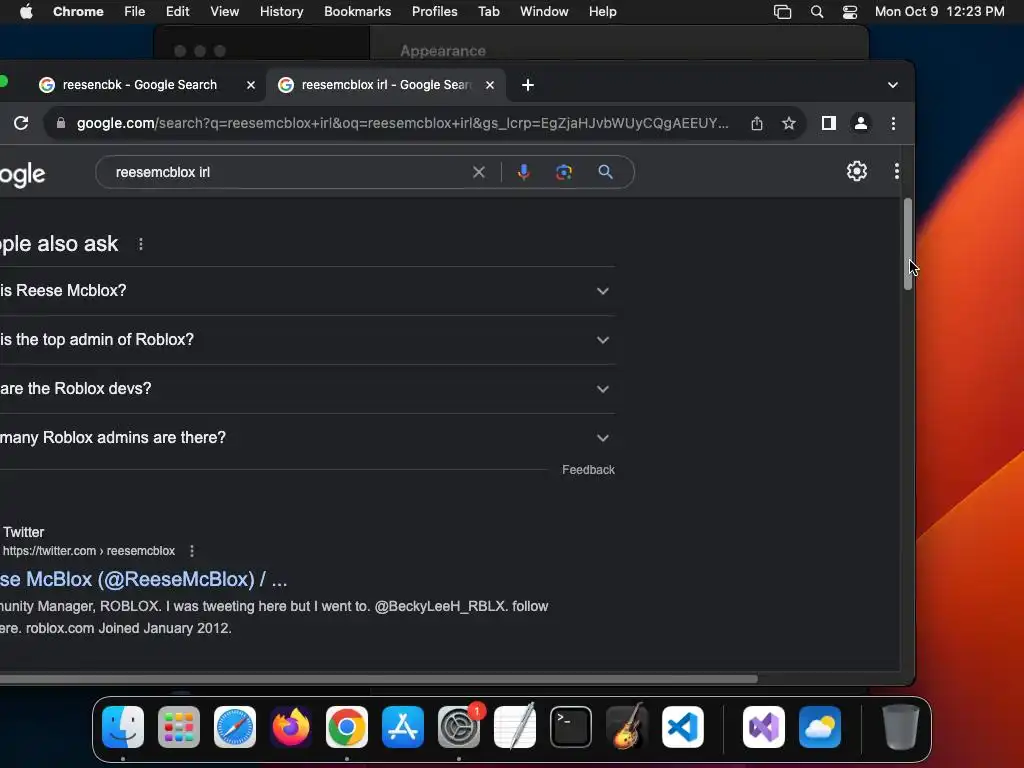Bookmark this page with the star icon
This screenshot has height=768, width=1024.
tap(789, 123)
